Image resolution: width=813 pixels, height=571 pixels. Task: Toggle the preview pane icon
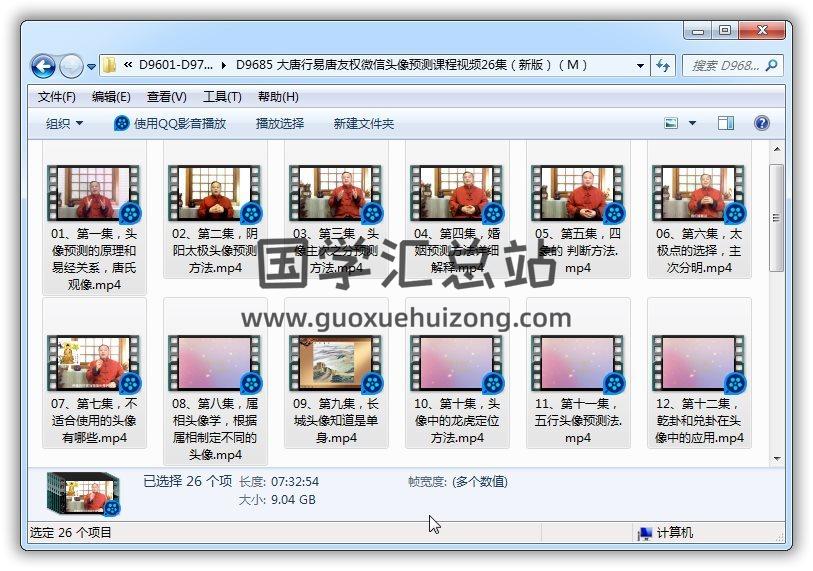click(726, 123)
